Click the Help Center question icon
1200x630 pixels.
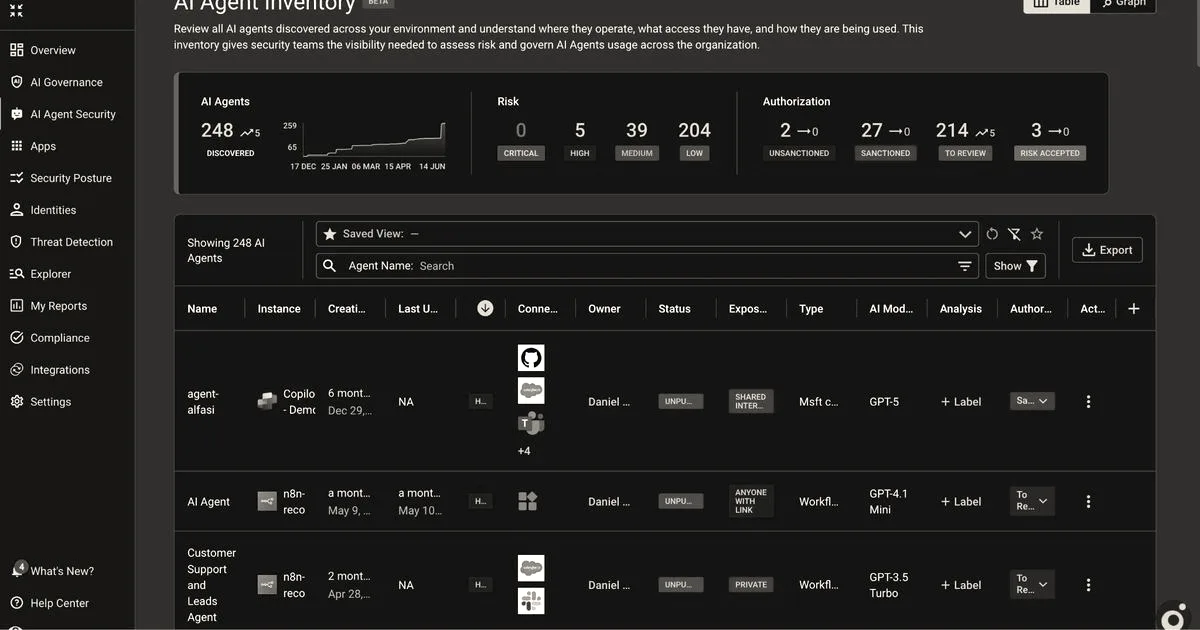pos(16,603)
